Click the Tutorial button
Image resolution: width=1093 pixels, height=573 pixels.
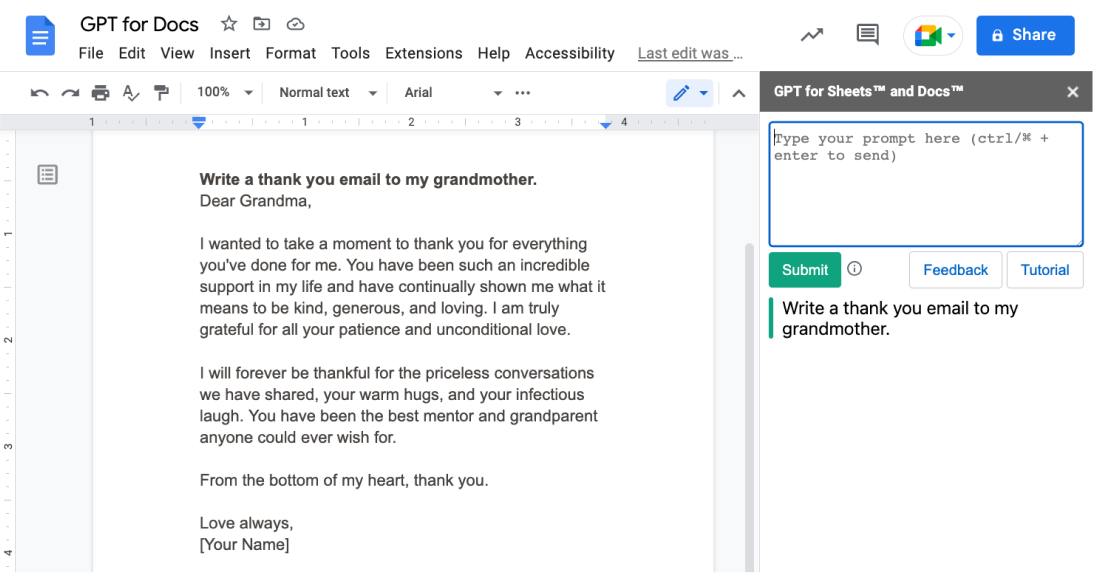click(x=1044, y=270)
